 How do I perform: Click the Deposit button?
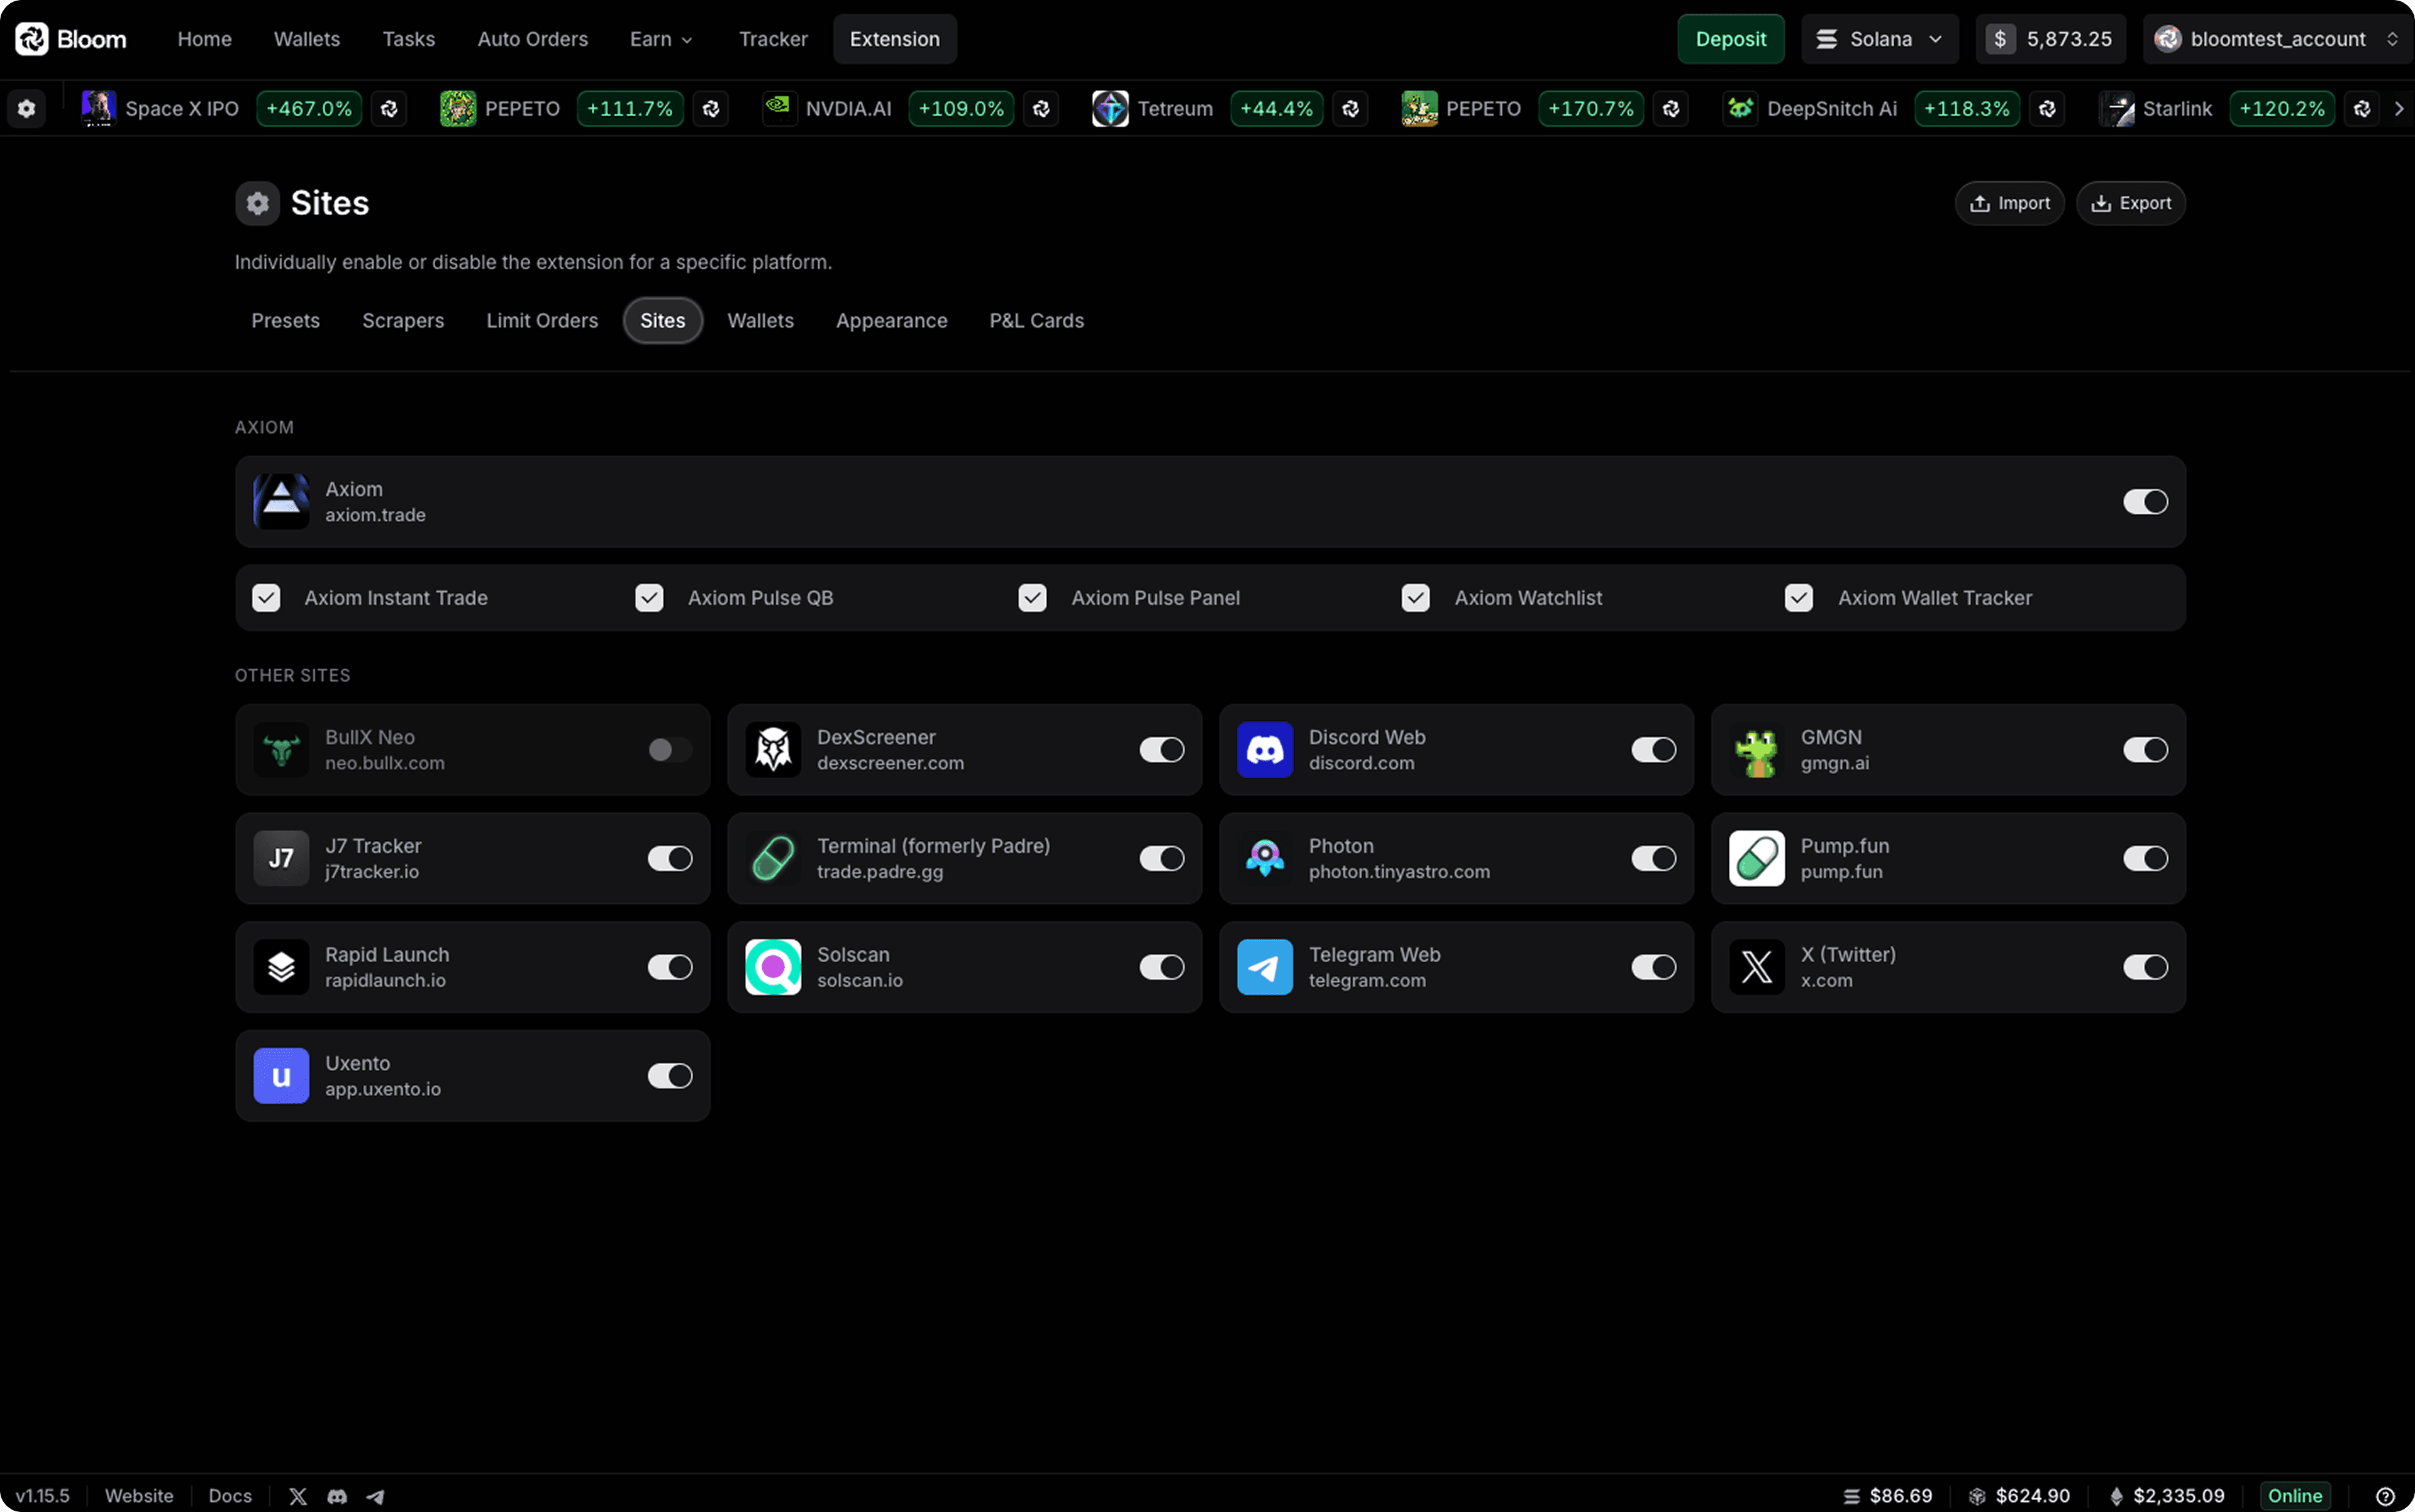pos(1731,38)
